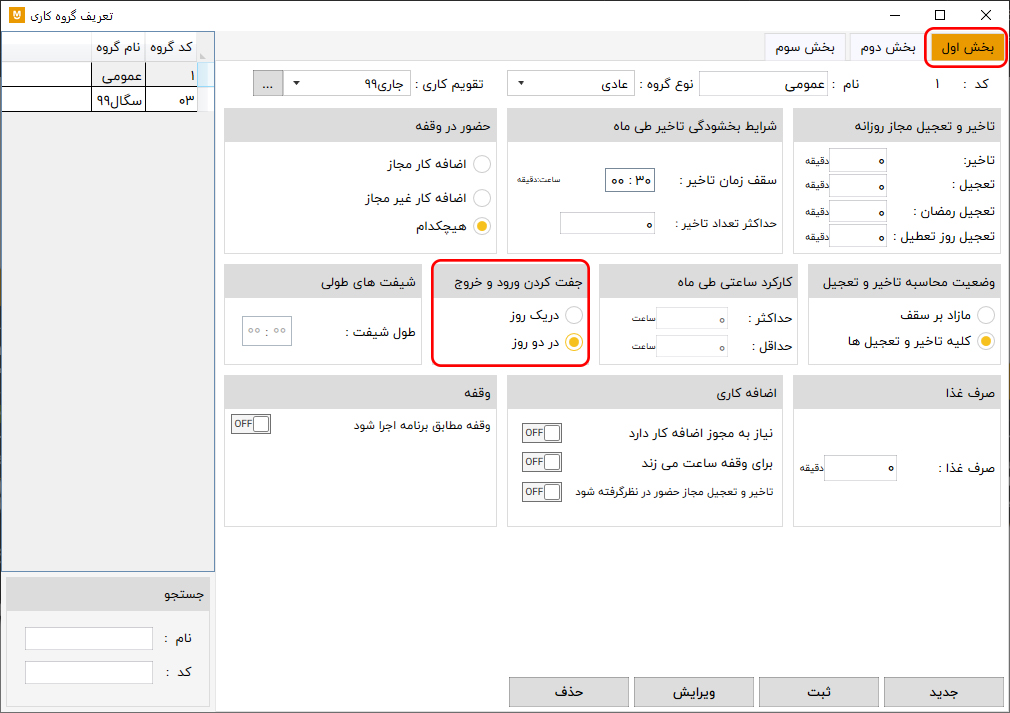Click the نام گروه column header
The image size is (1010, 713).
click(x=119, y=47)
